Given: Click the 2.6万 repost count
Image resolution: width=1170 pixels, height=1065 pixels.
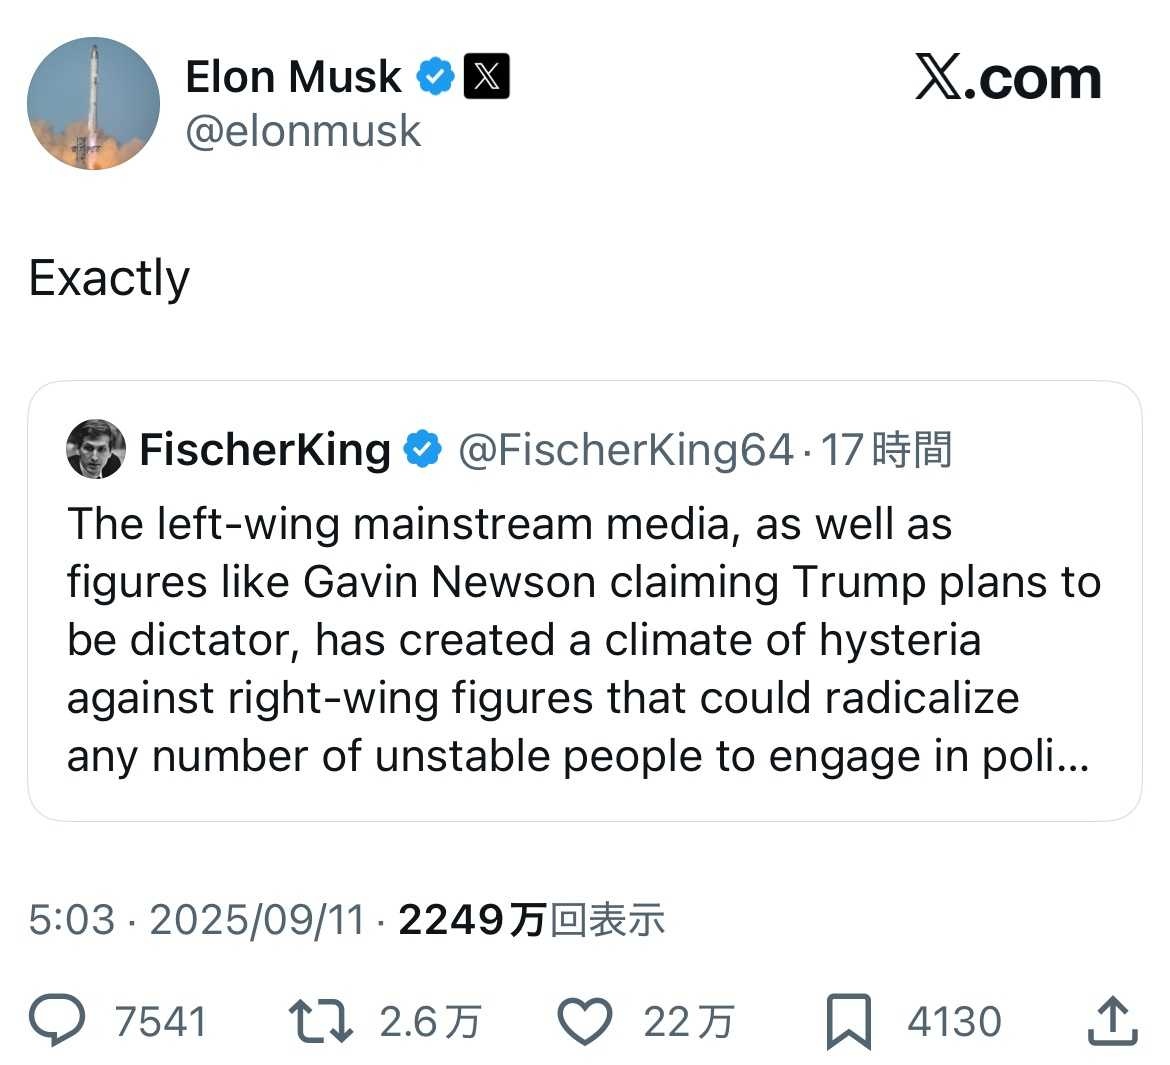Looking at the screenshot, I should [x=430, y=1021].
